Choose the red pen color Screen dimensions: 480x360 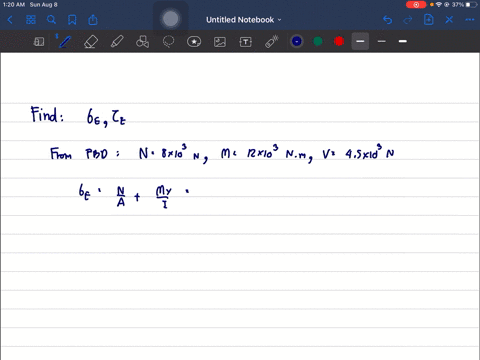(x=339, y=41)
